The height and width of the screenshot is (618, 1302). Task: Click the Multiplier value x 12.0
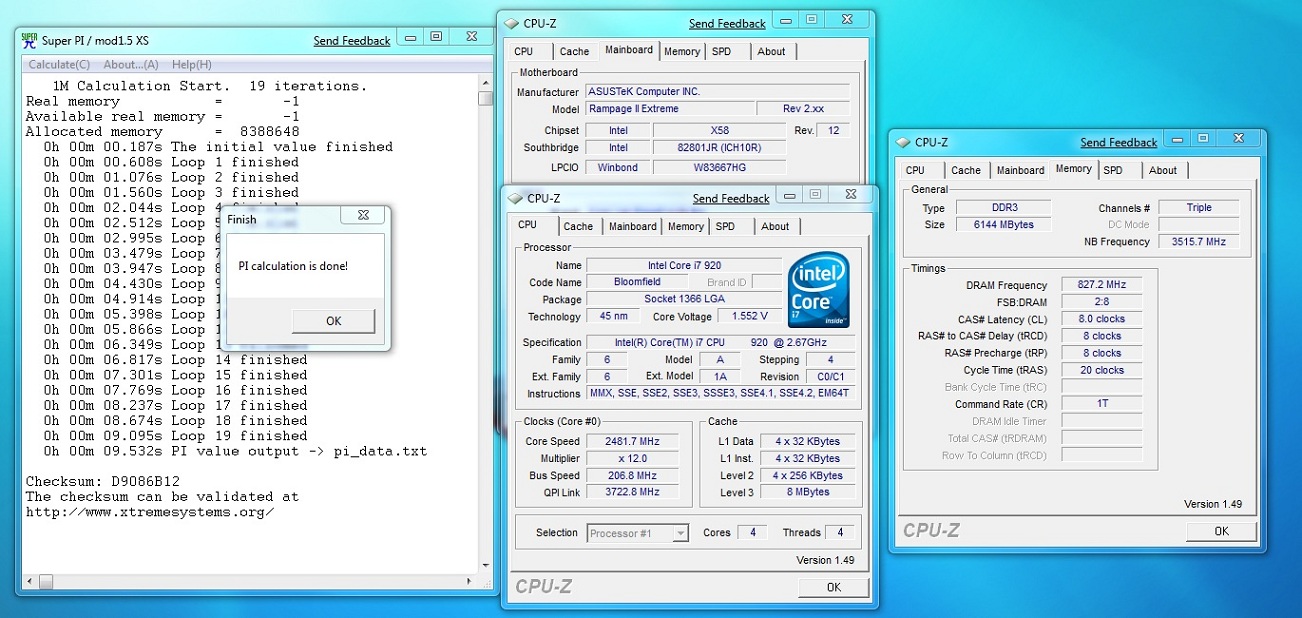tap(632, 458)
